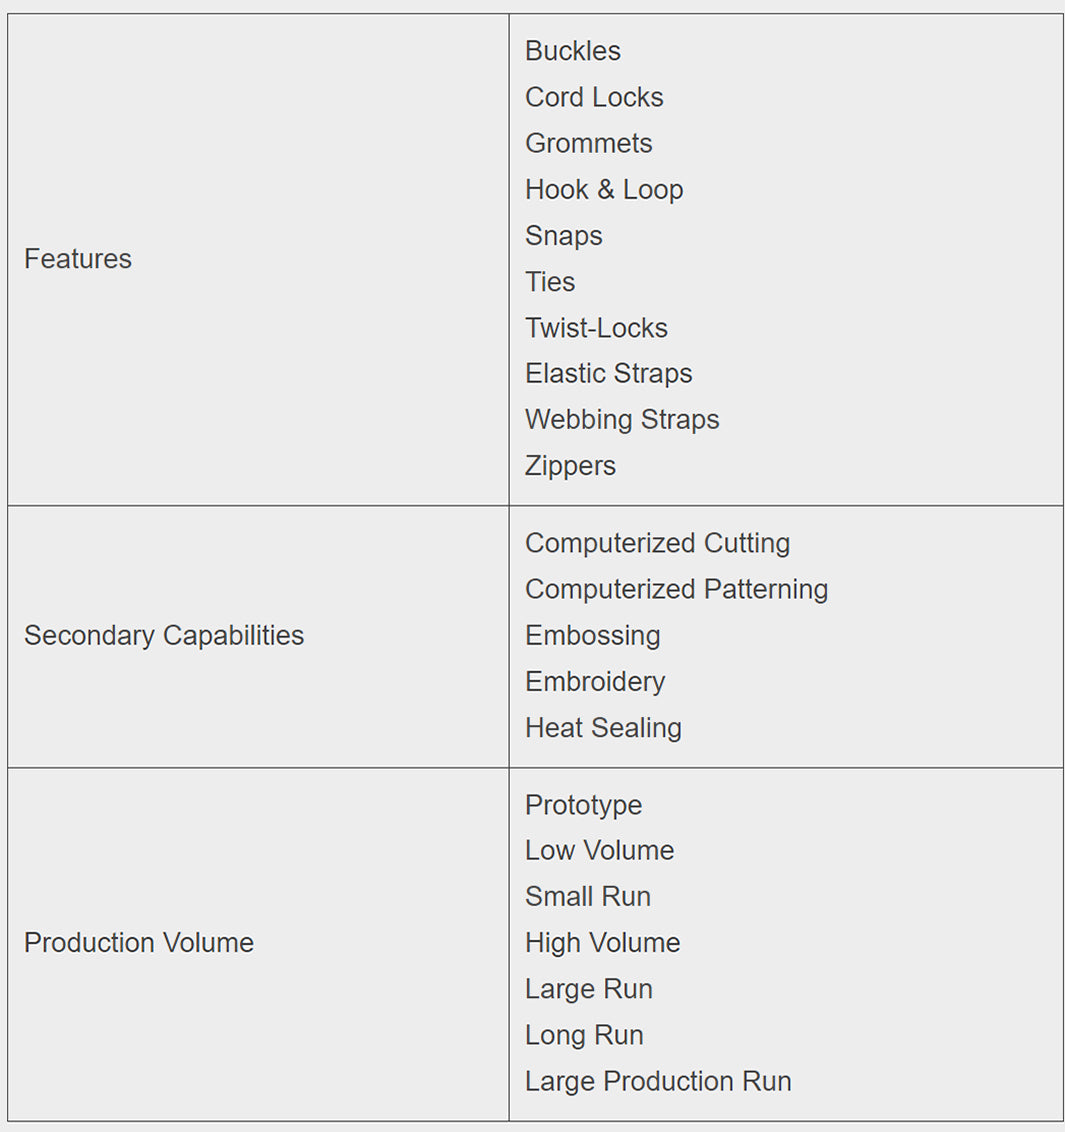1074x1132 pixels.
Task: Select Computerized Cutting entry
Action: tap(657, 543)
